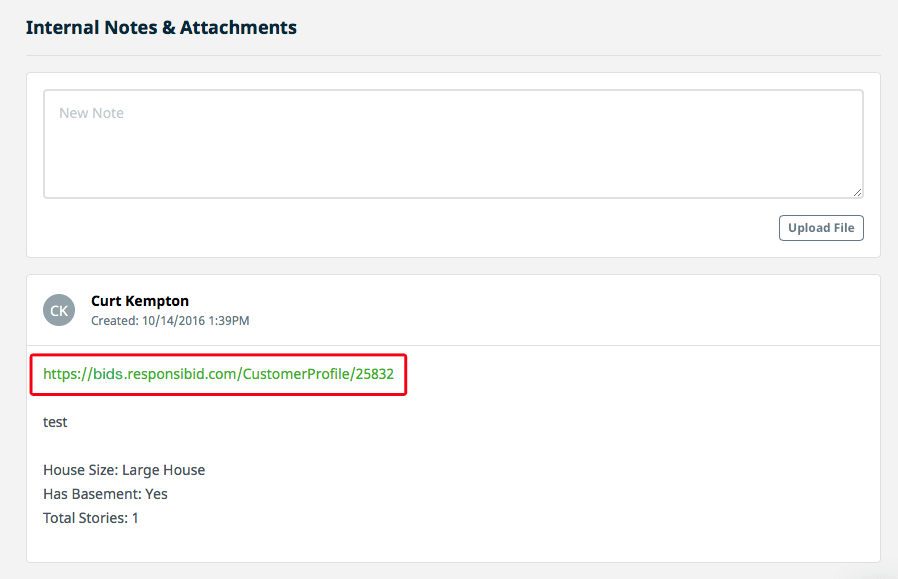Viewport: 898px width, 579px height.
Task: Click the House Size: Large House line
Action: 124,470
